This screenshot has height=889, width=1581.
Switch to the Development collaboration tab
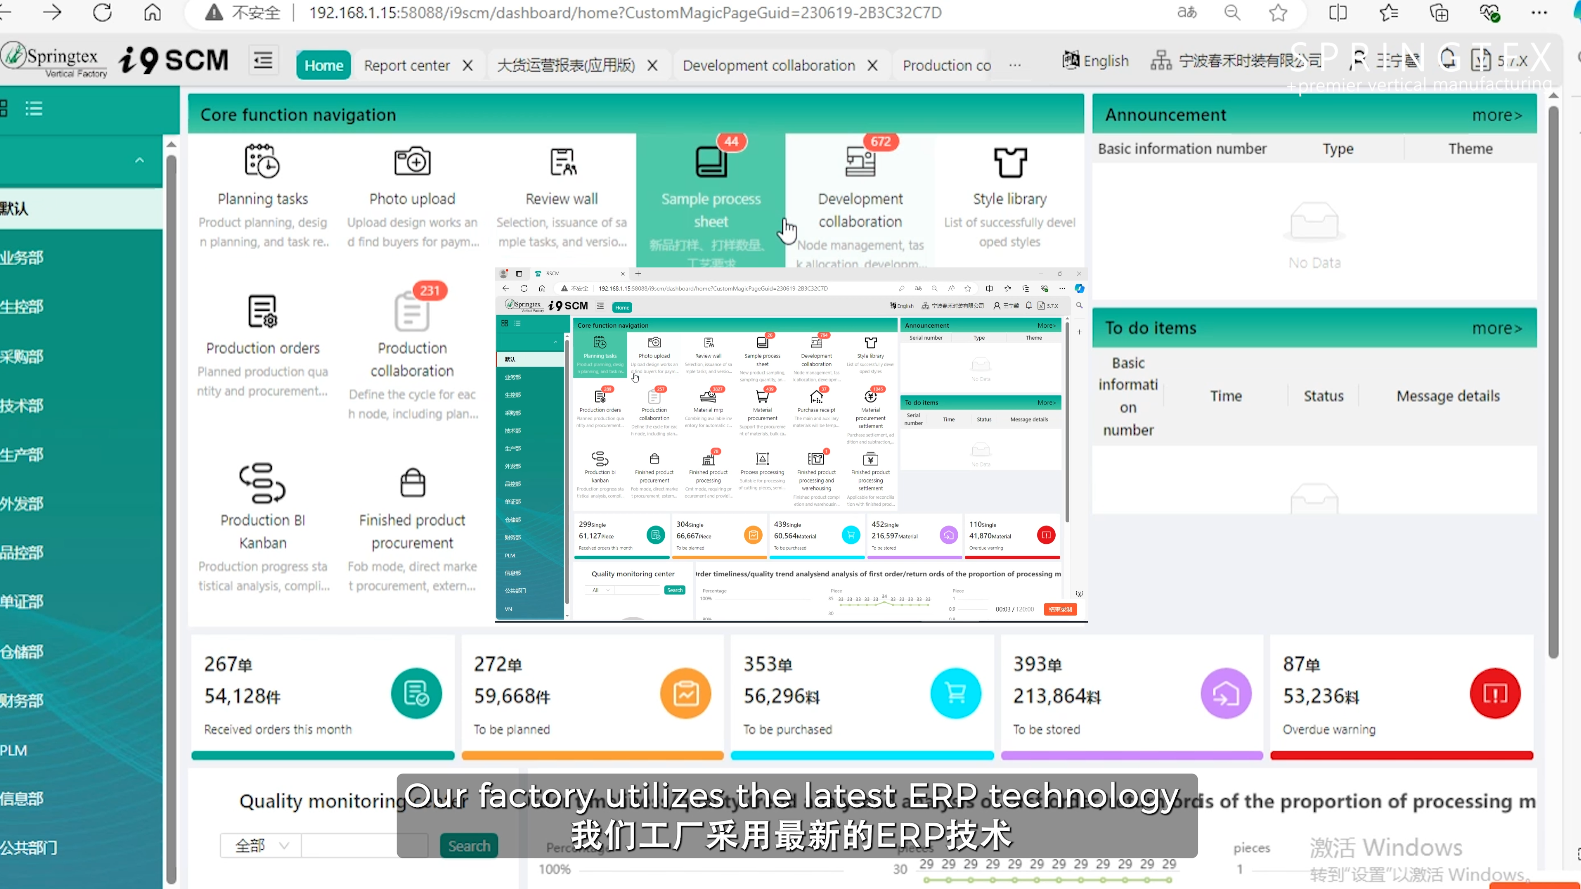tap(769, 65)
